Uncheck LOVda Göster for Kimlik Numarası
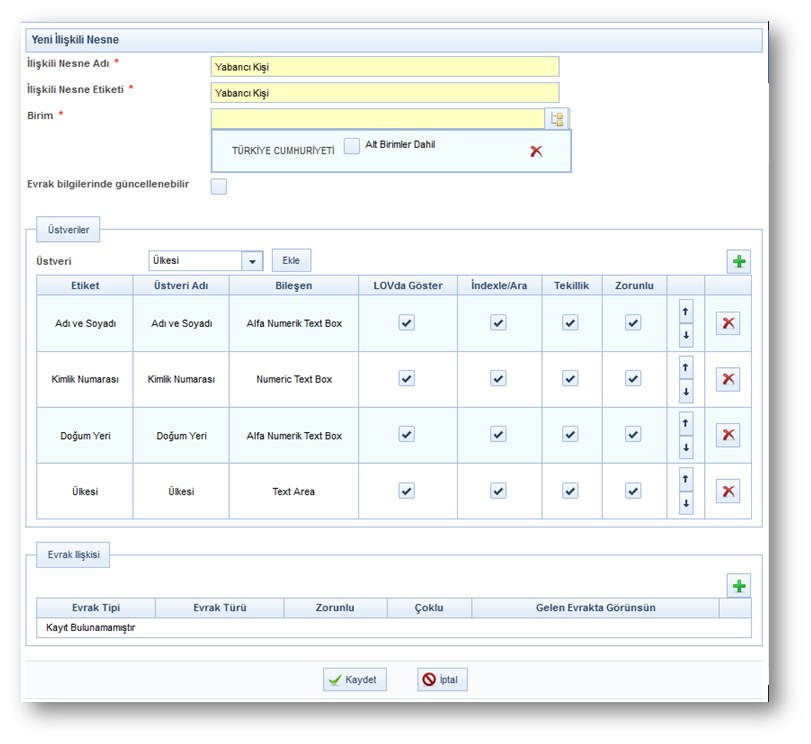The image size is (811, 744). pos(407,379)
